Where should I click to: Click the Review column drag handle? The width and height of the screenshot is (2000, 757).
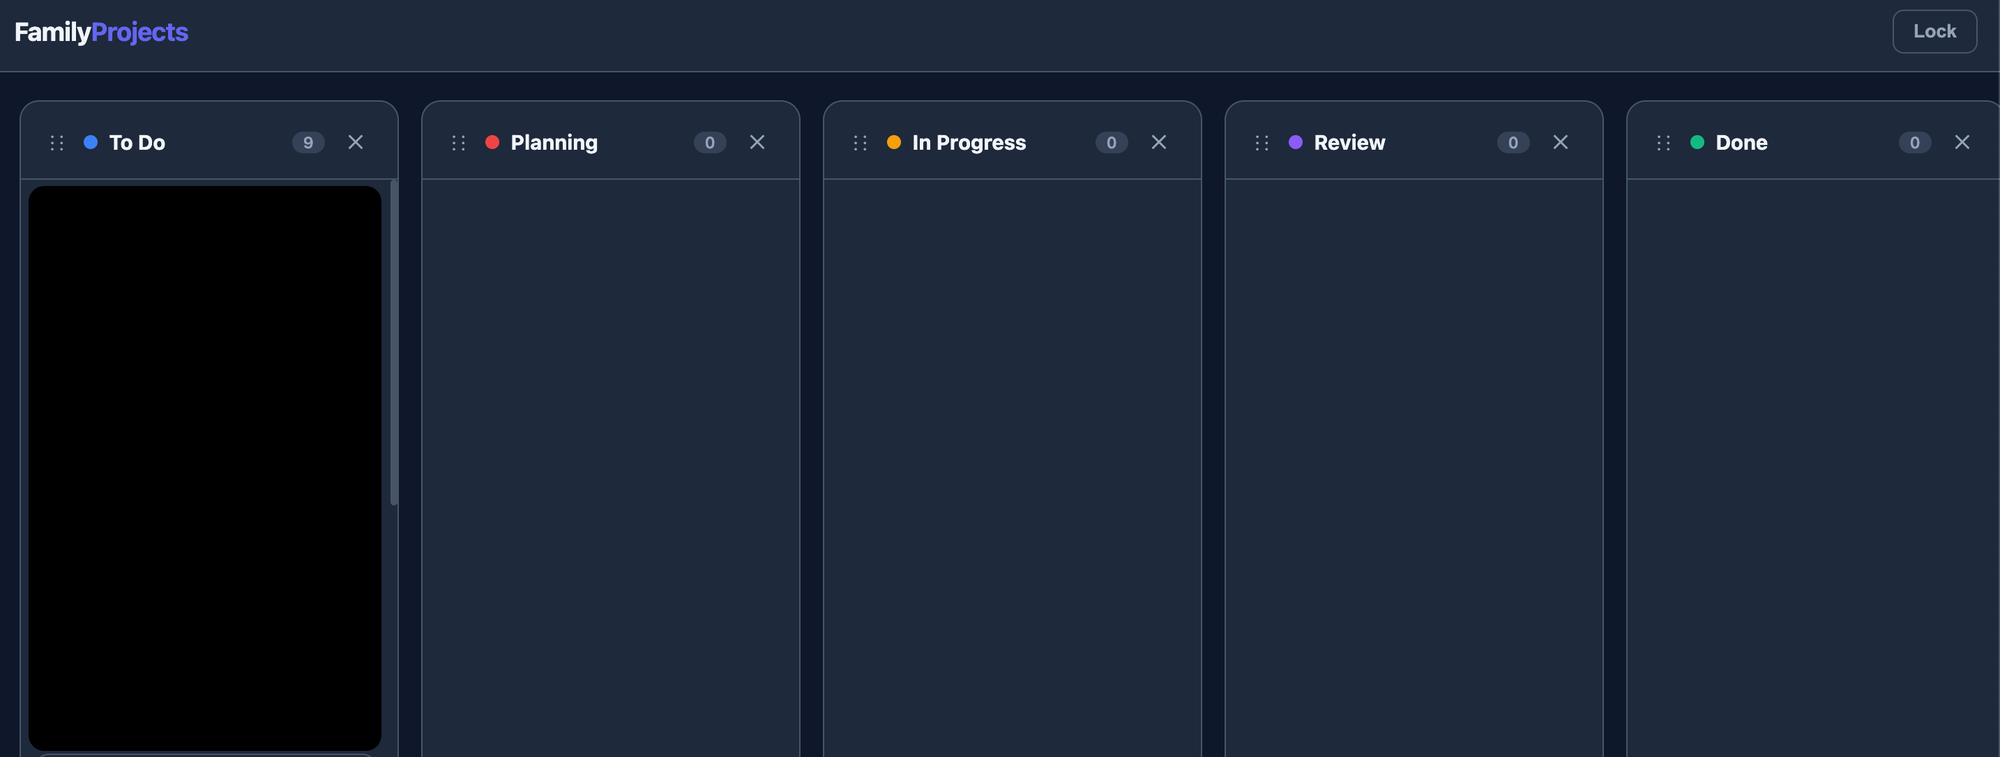pos(1262,143)
